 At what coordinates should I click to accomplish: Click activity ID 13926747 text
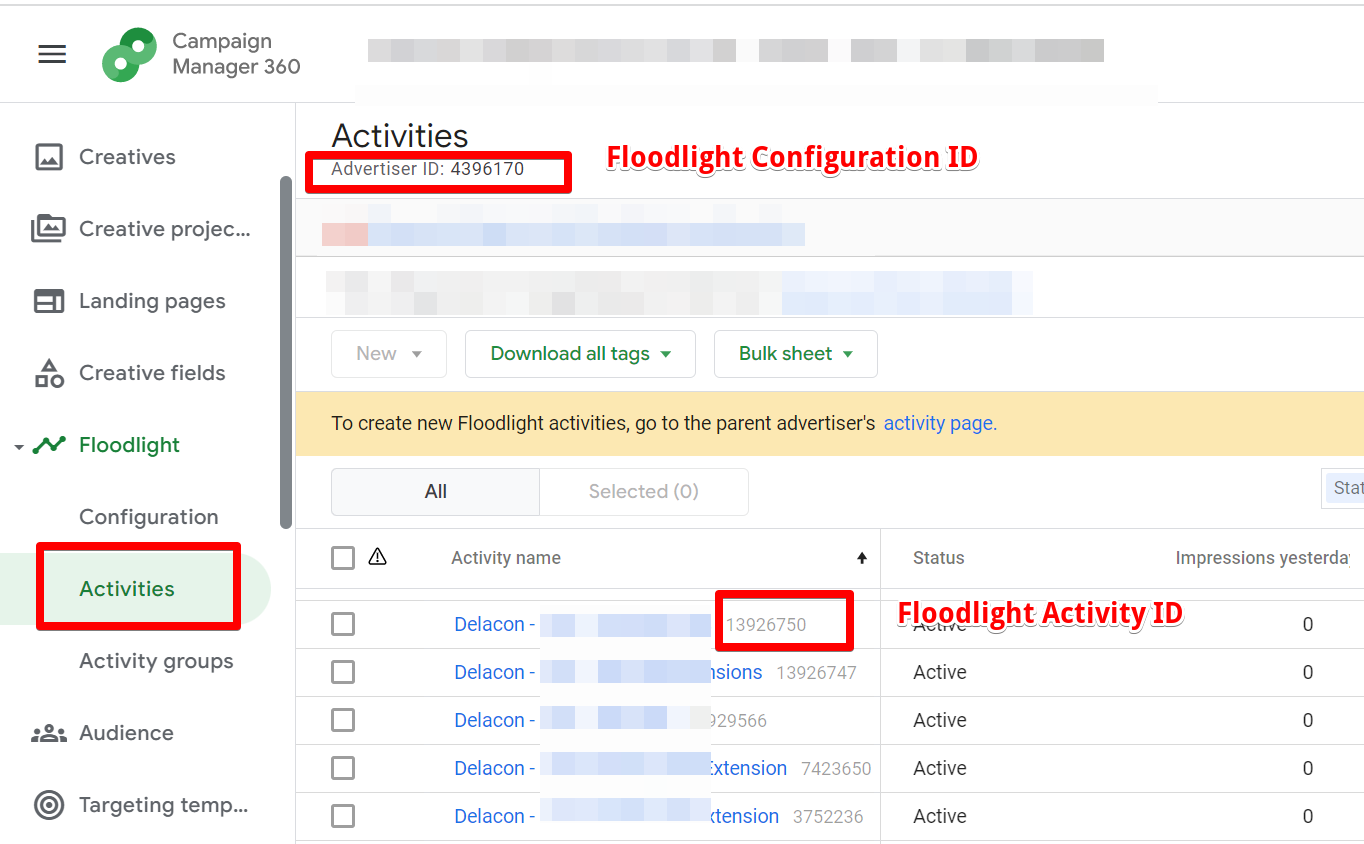tap(816, 673)
